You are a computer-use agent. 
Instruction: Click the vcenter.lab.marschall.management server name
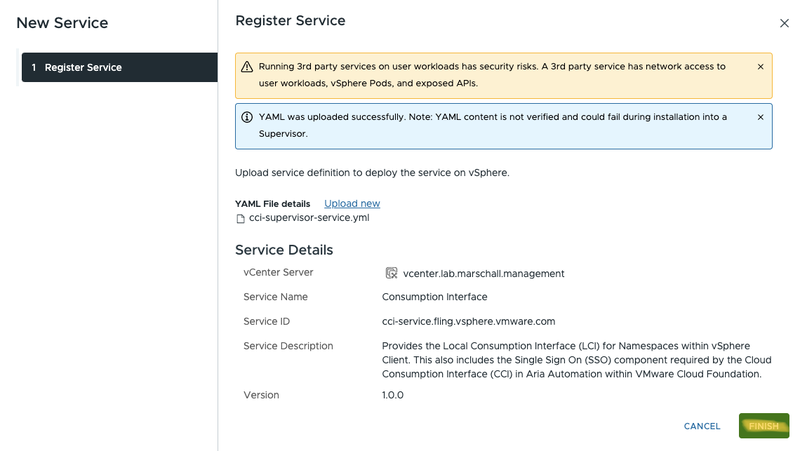483,273
